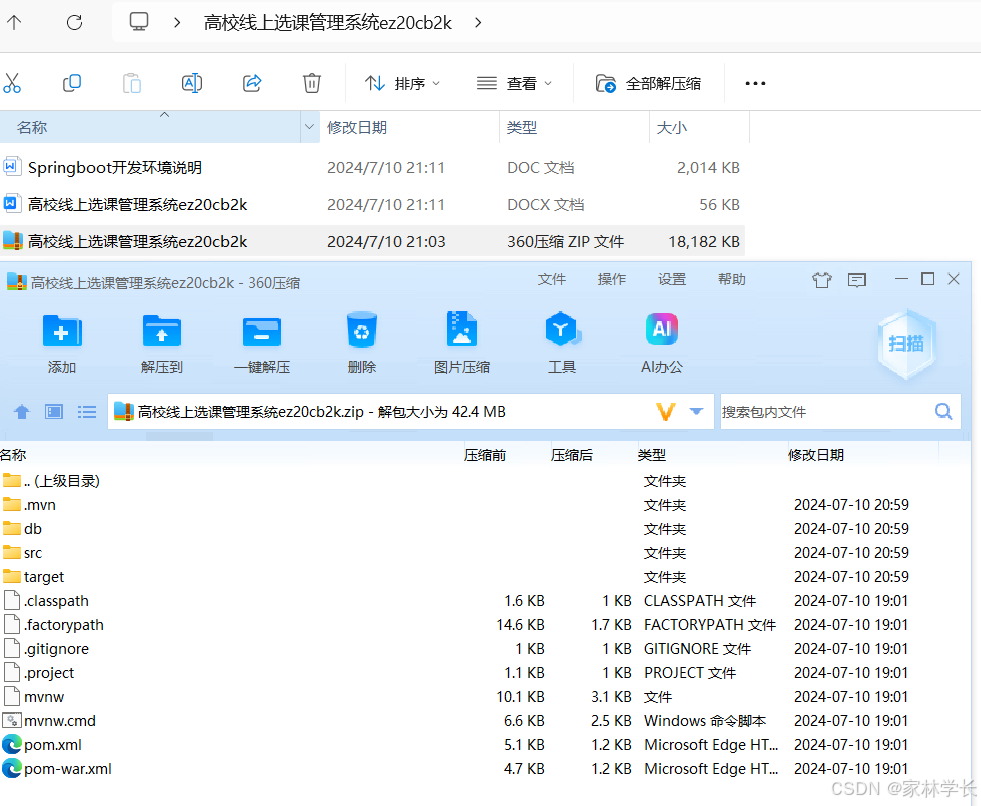Click the Cut scissors icon in Explorer

click(12, 83)
